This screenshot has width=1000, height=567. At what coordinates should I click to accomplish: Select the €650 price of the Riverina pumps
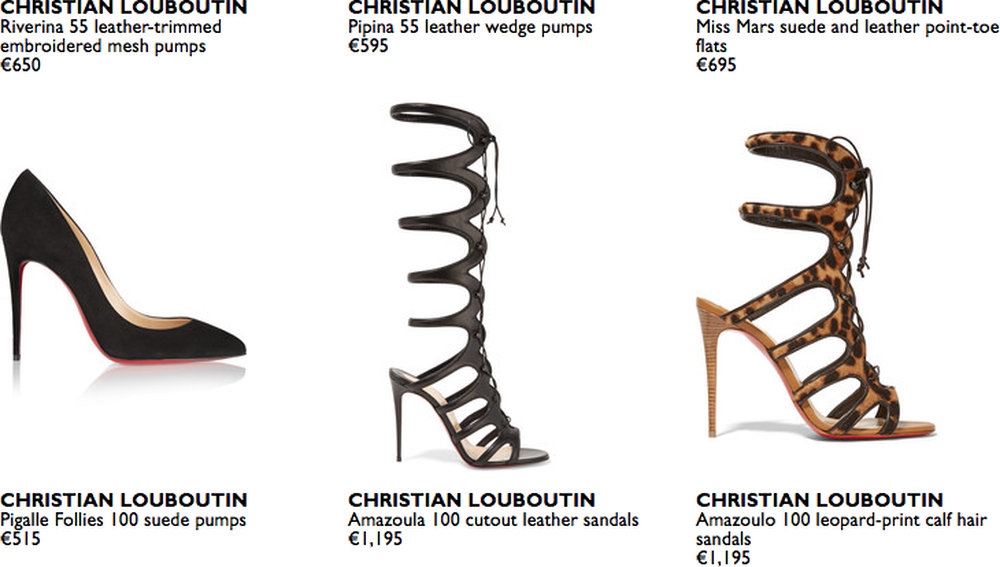20,65
